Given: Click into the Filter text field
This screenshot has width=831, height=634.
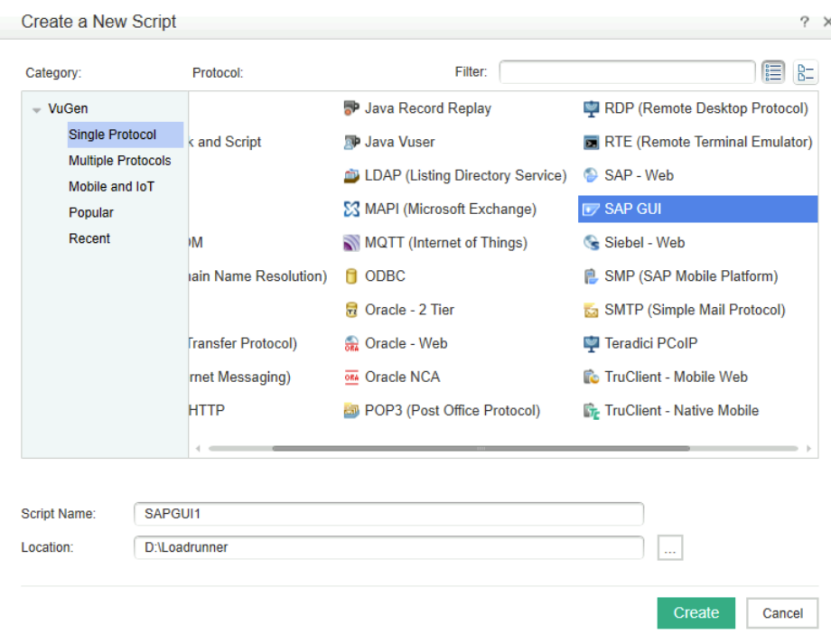Looking at the screenshot, I should [627, 72].
